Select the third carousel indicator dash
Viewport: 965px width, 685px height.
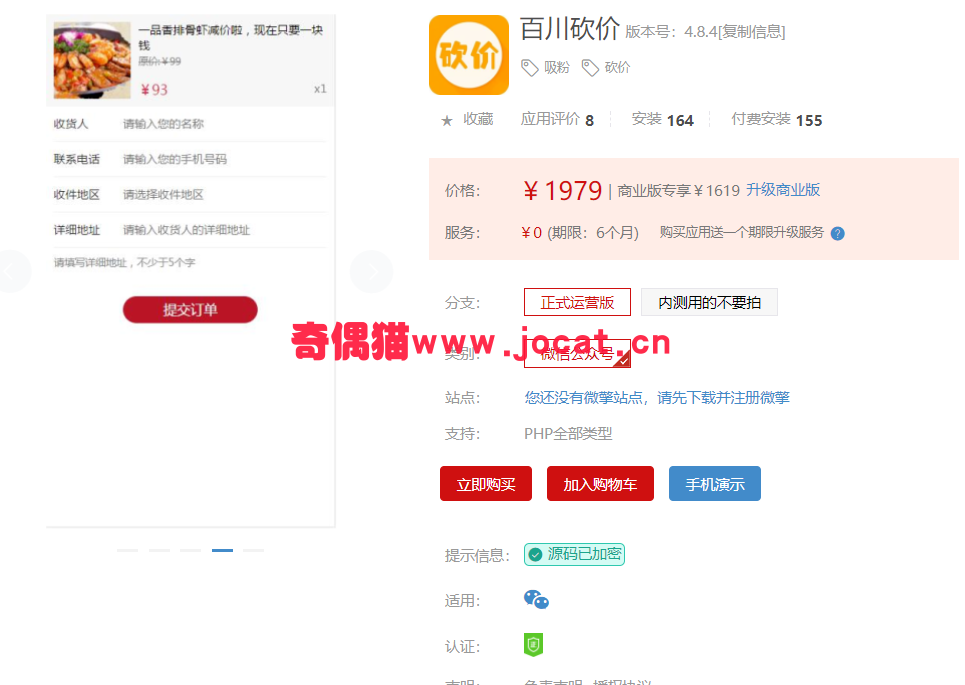(x=190, y=550)
